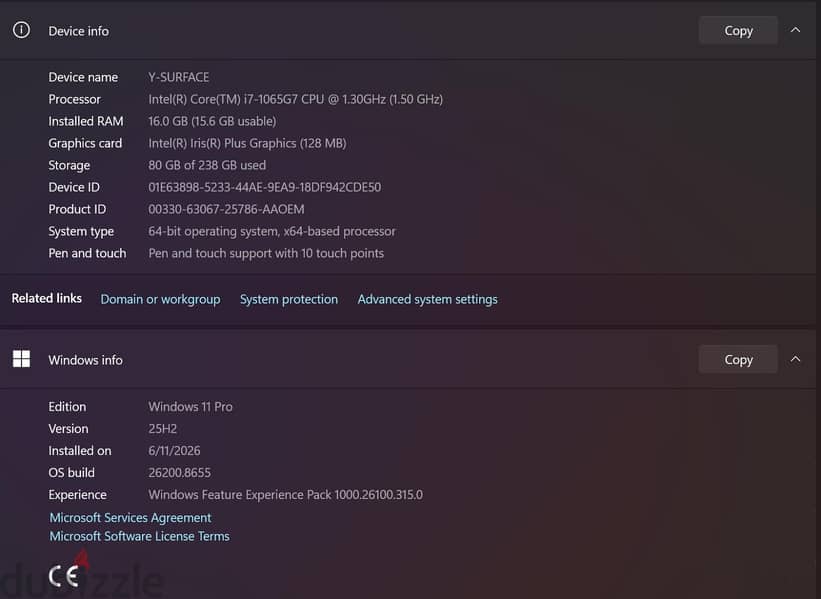Click the Graphics card label
This screenshot has width=821, height=599.
click(85, 143)
